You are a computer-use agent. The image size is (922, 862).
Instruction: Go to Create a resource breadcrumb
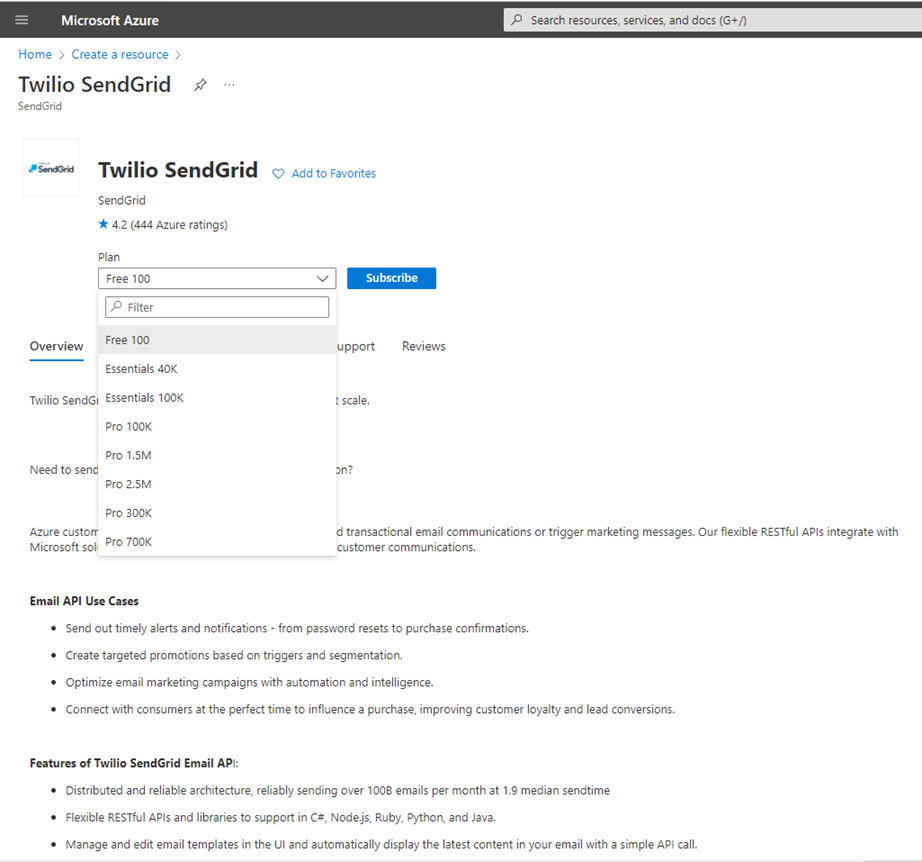(x=120, y=55)
